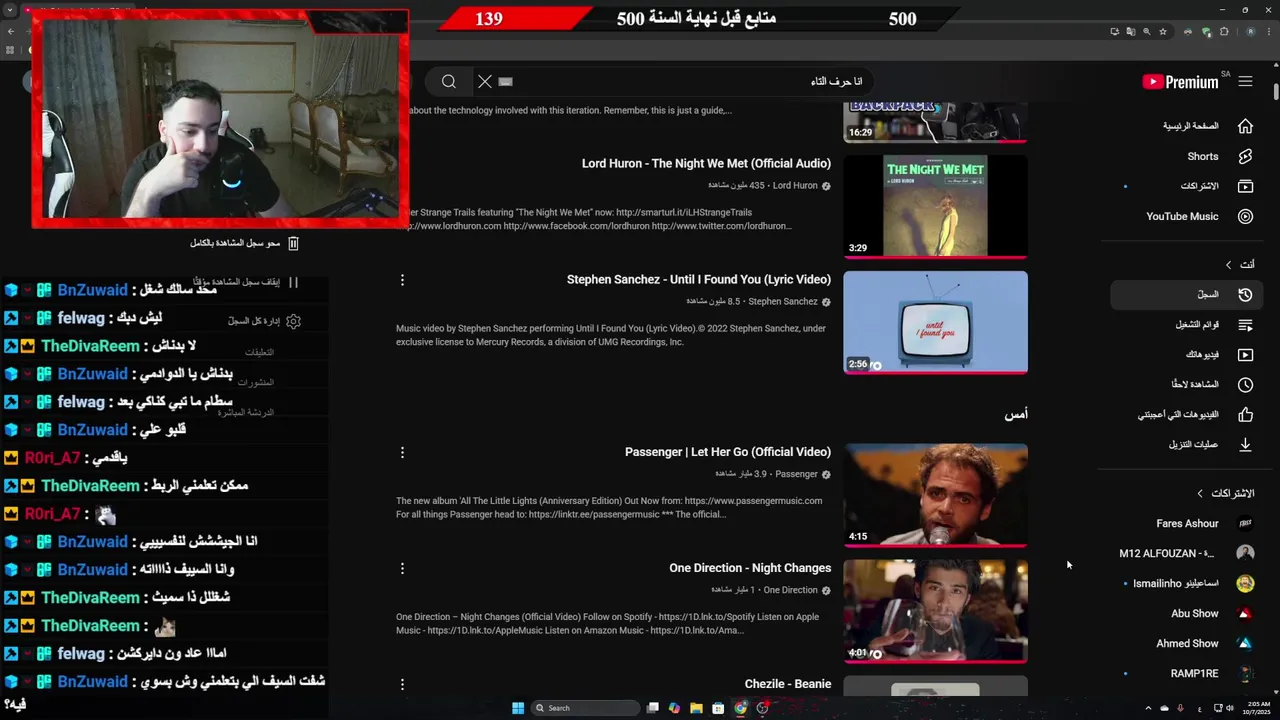This screenshot has height=720, width=1280.
Task: Clear the search field with the X icon
Action: (x=485, y=82)
